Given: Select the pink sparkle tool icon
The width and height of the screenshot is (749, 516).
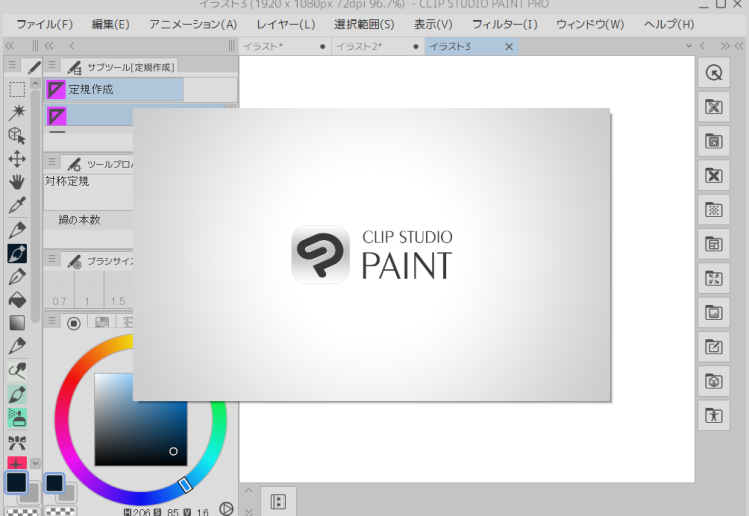Looking at the screenshot, I should point(17,462).
